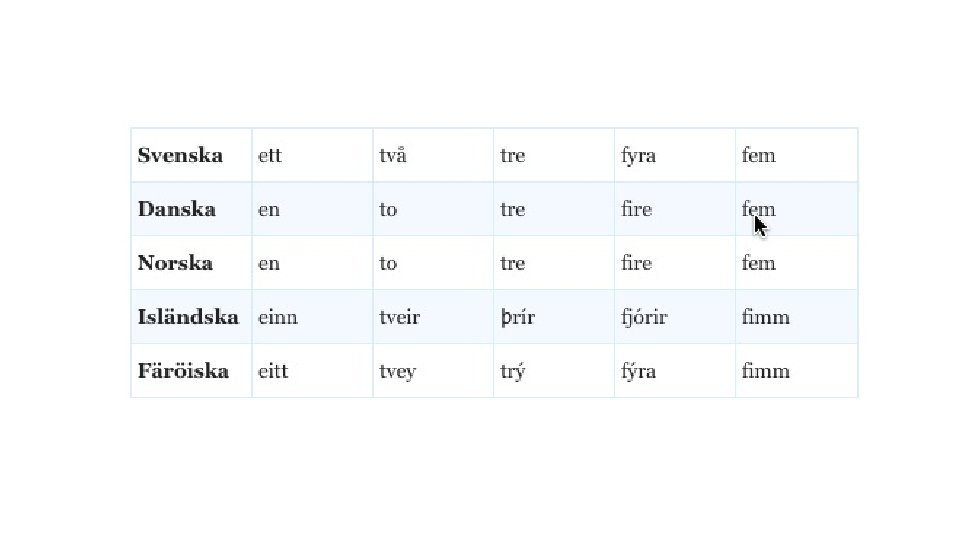Click the Faroese word 'eitt'
The height and width of the screenshot is (540, 960).
tap(273, 371)
